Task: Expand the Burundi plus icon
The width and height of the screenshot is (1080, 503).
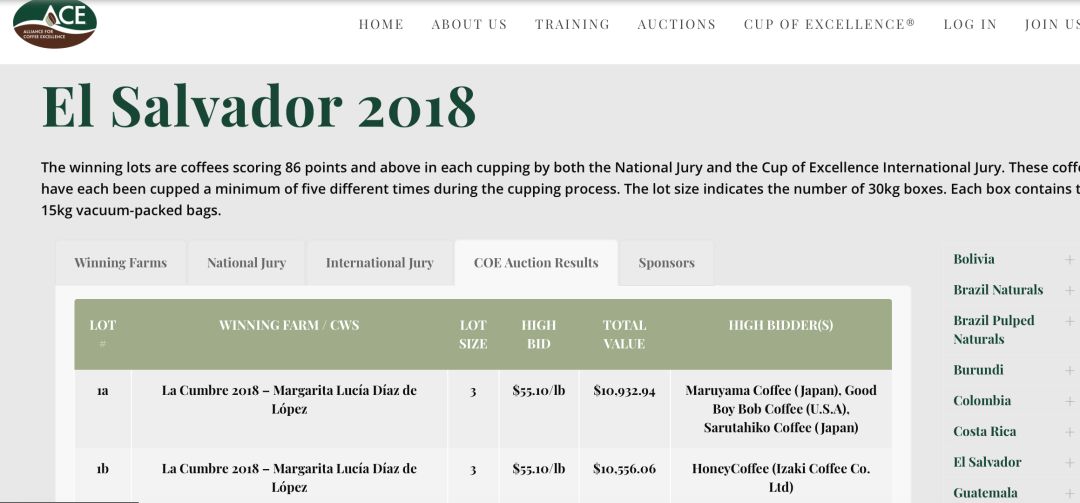Action: click(1069, 371)
